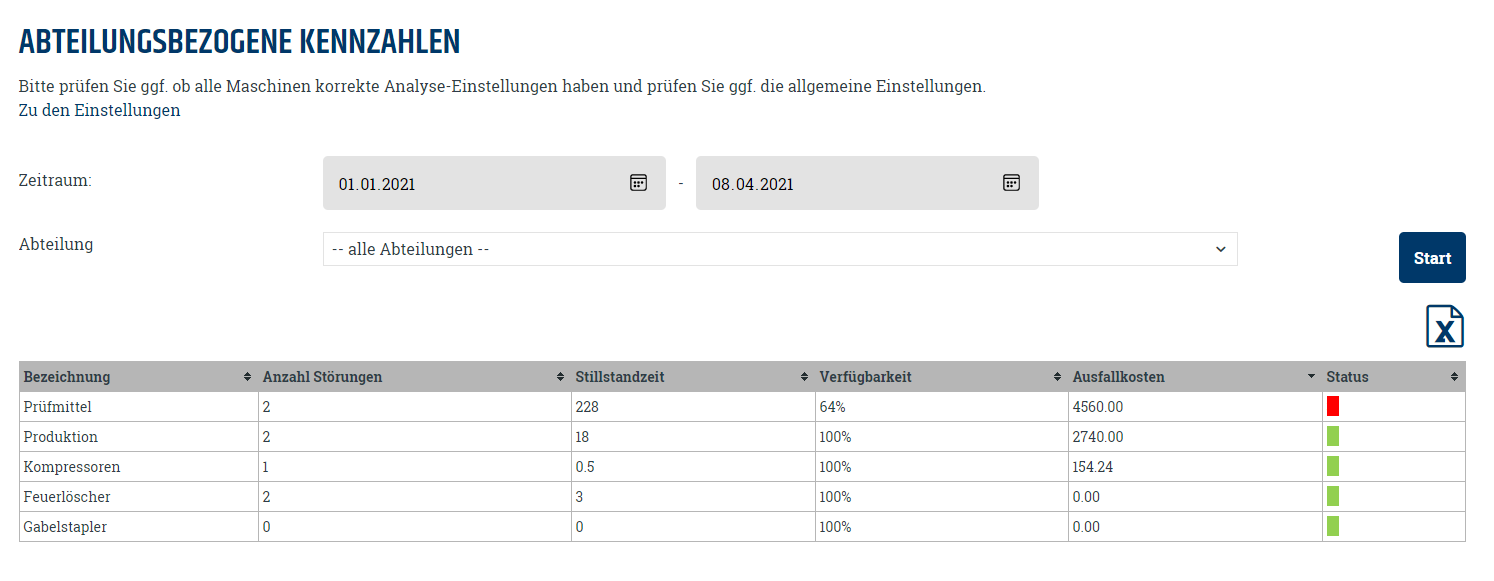This screenshot has width=1494, height=581.
Task: Sort by Stillstandzeit column arrows
Action: pyautogui.click(x=804, y=377)
